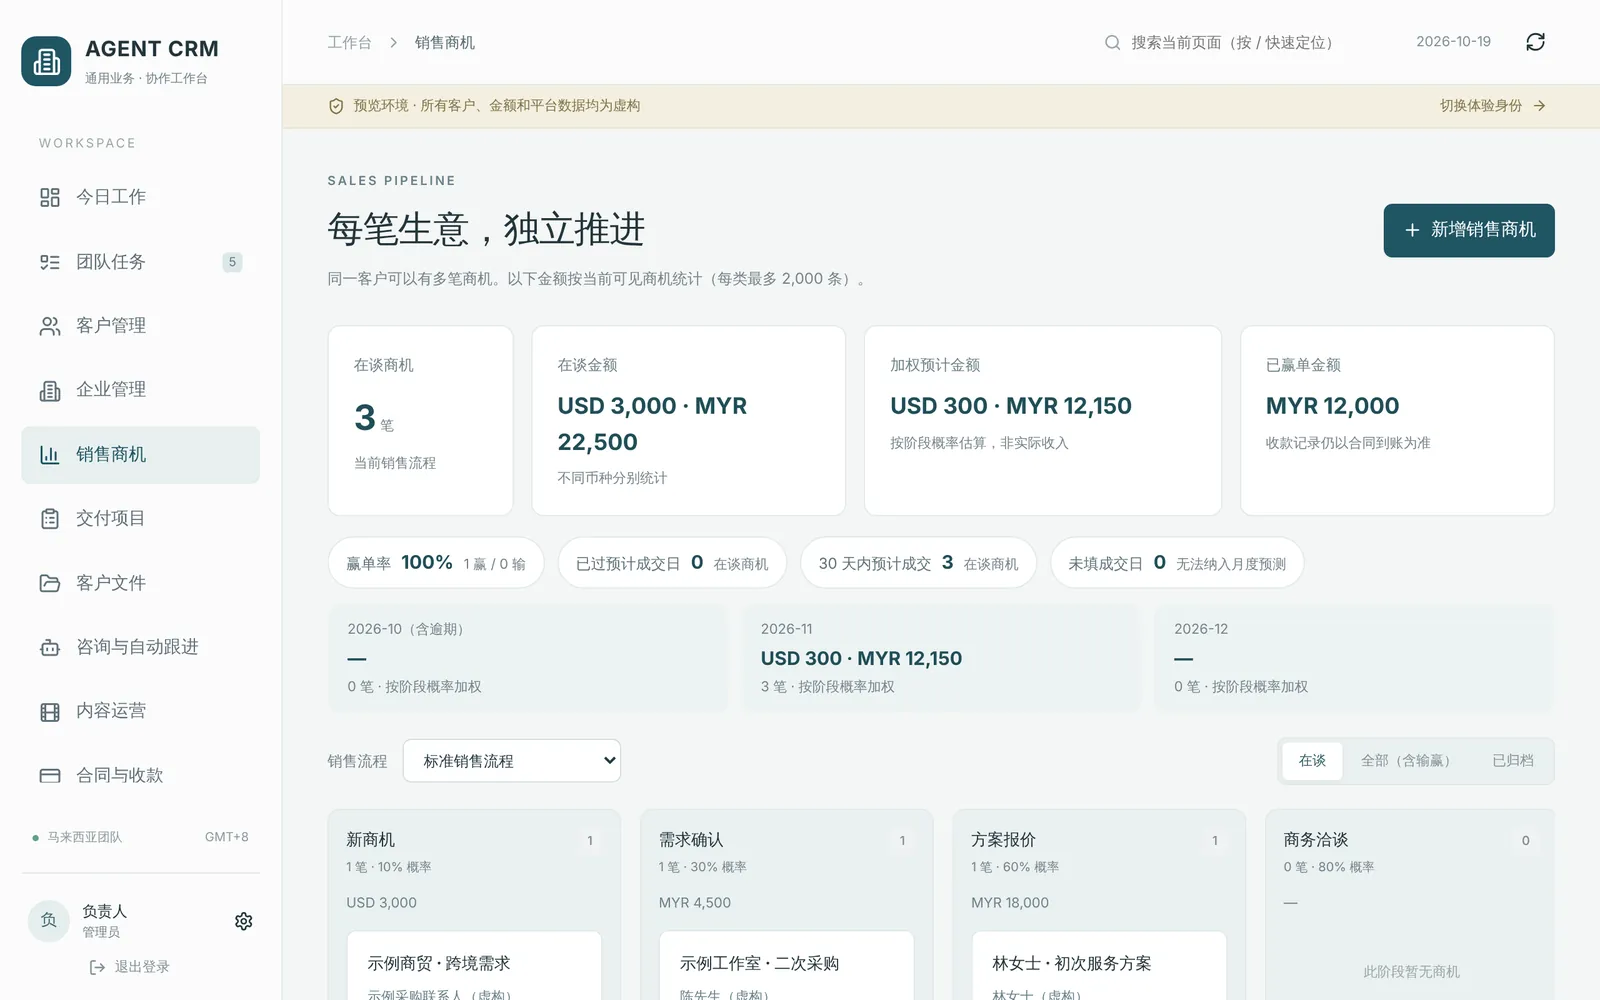Click the search magnifier icon
The width and height of the screenshot is (1600, 1000).
click(x=1112, y=43)
